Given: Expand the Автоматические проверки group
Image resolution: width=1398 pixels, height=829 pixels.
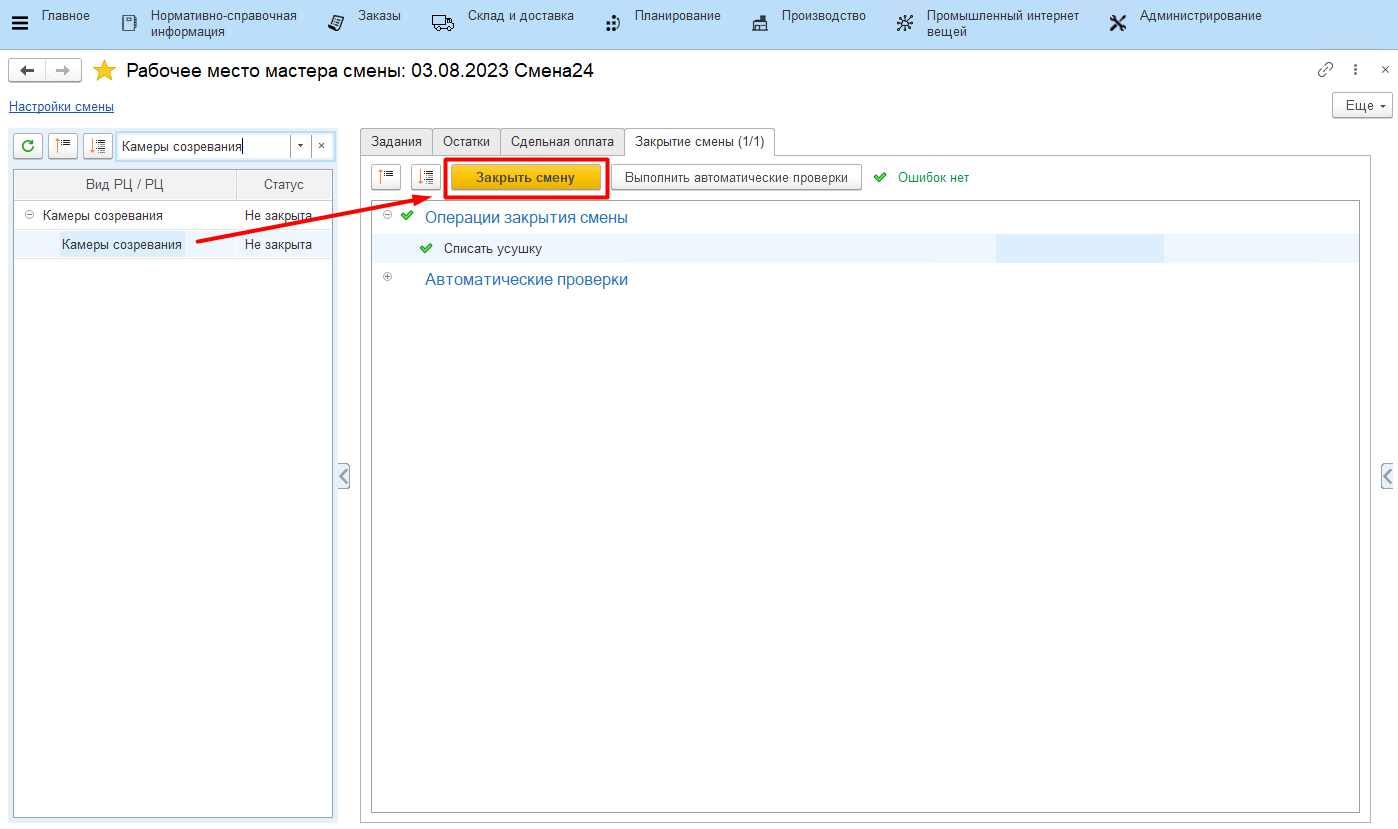Looking at the screenshot, I should (x=388, y=277).
